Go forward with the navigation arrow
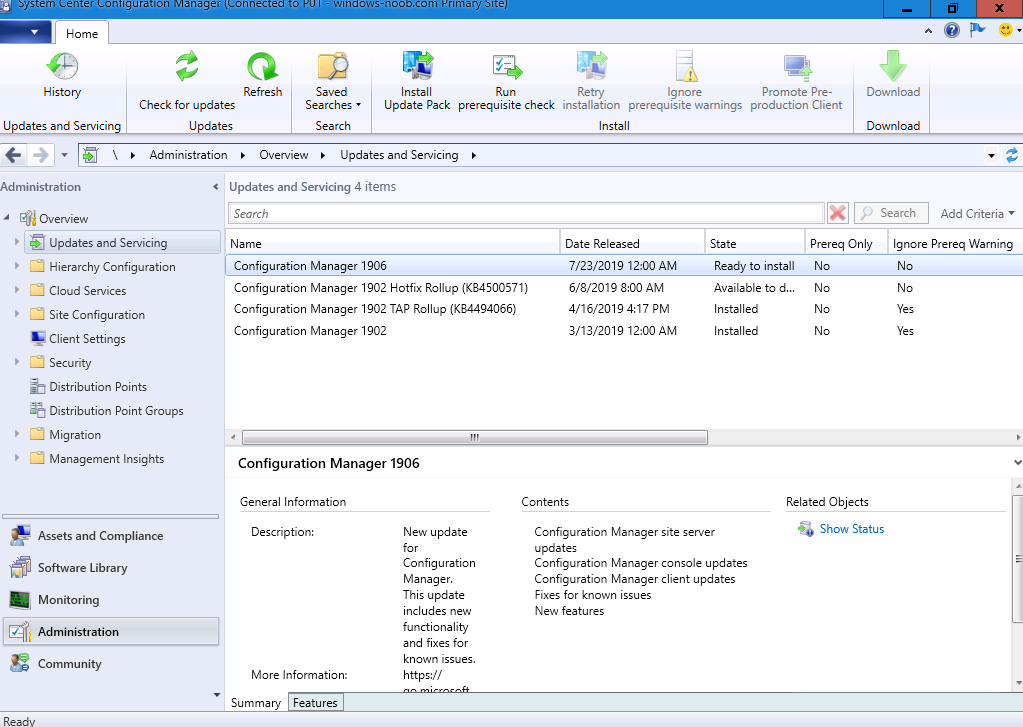Image resolution: width=1023 pixels, height=727 pixels. pos(40,155)
